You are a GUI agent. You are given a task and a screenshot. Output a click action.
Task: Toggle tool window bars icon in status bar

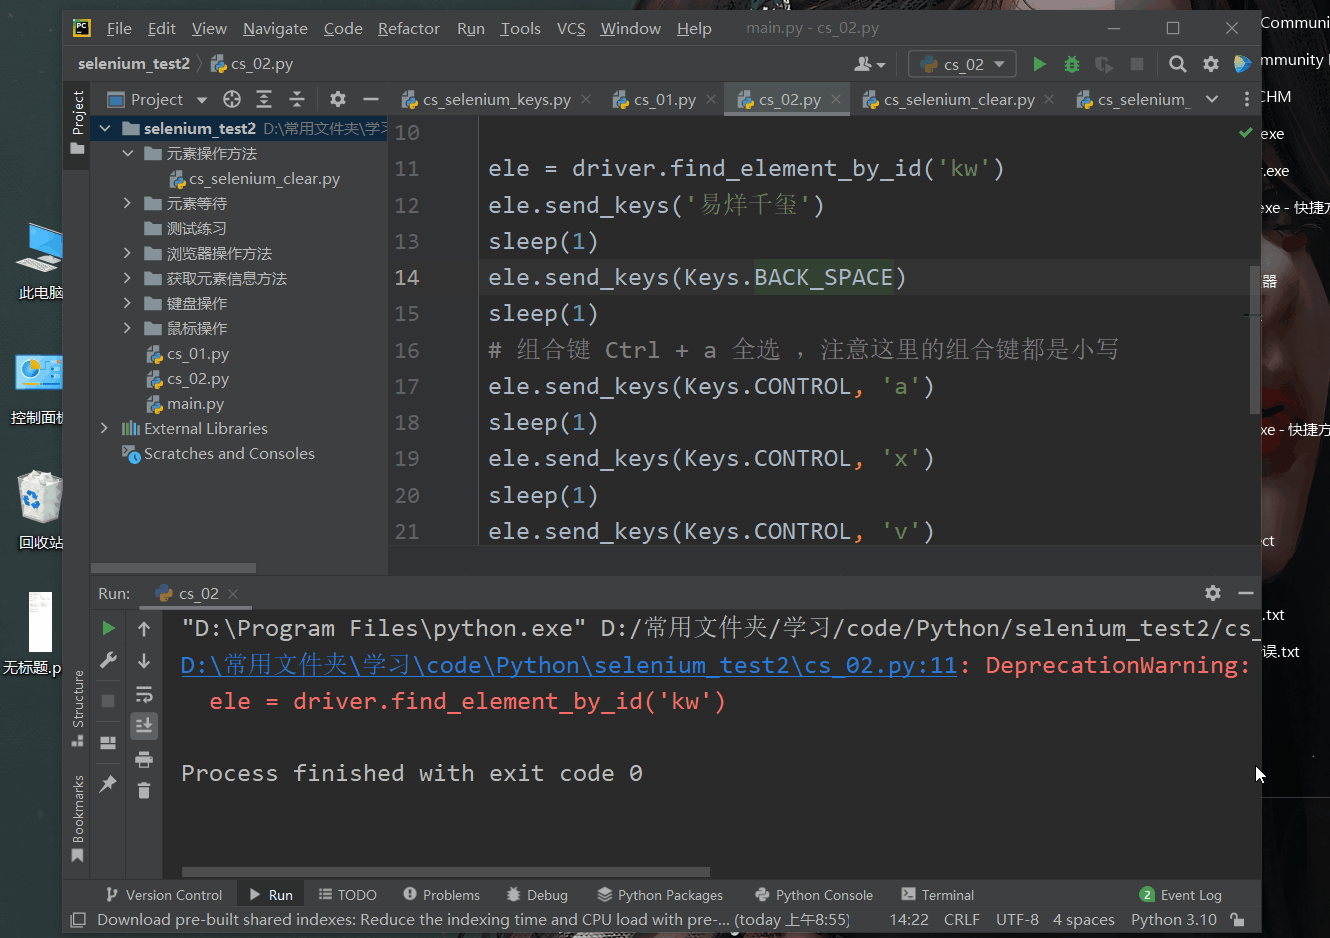(x=78, y=920)
